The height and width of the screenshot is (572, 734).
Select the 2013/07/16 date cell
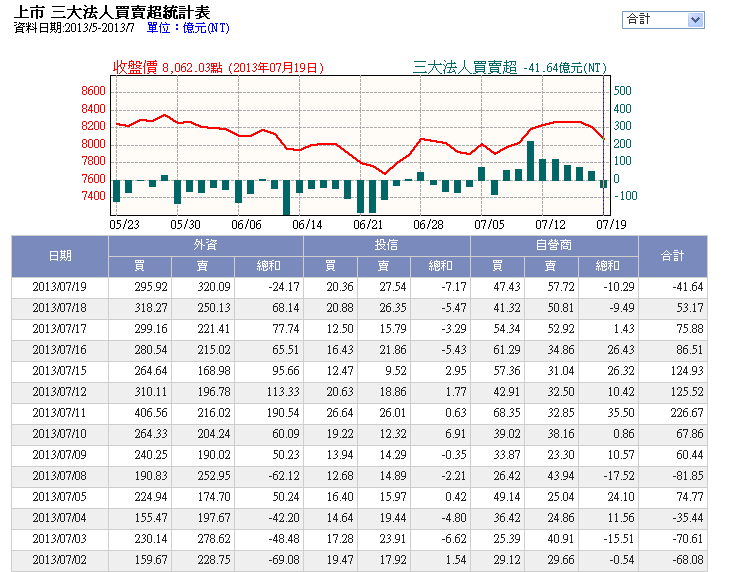click(59, 350)
